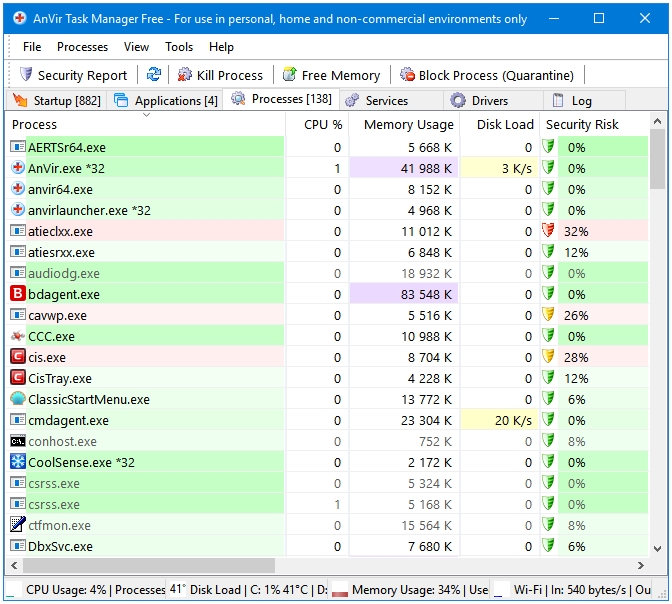Click the Free Memory button label
This screenshot has height=604, width=672.
(341, 75)
